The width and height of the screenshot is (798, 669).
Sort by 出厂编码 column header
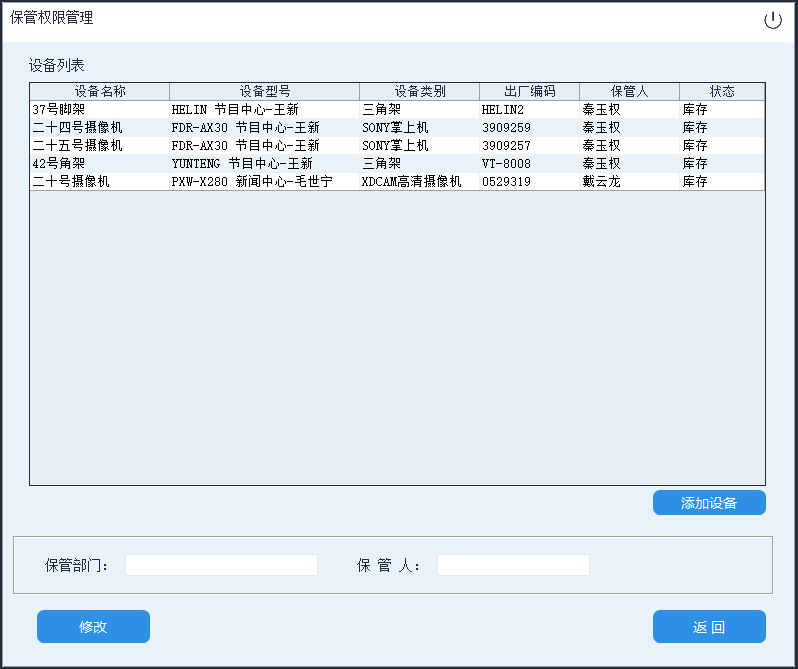[530, 91]
